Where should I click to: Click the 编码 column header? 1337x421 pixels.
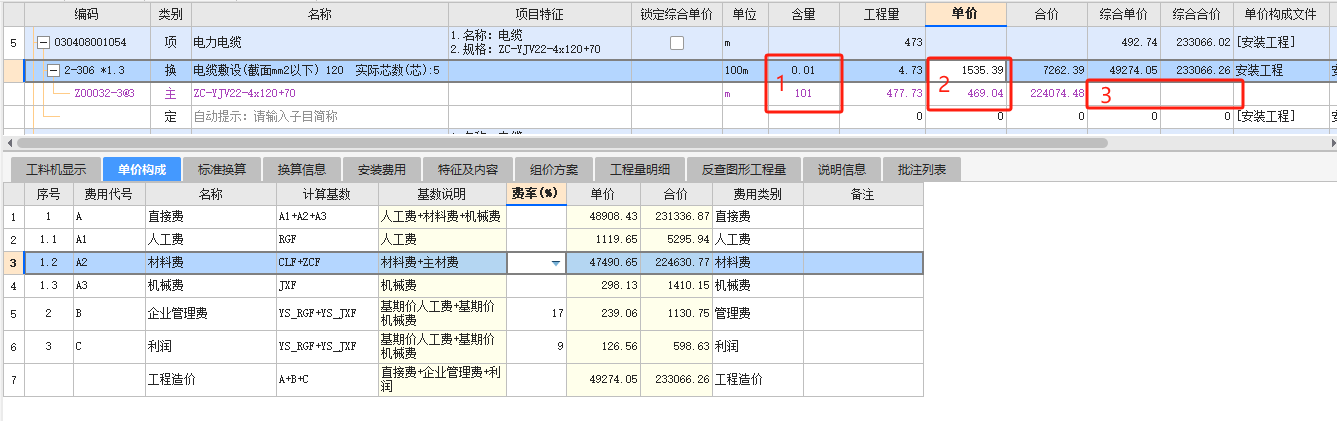pyautogui.click(x=87, y=14)
